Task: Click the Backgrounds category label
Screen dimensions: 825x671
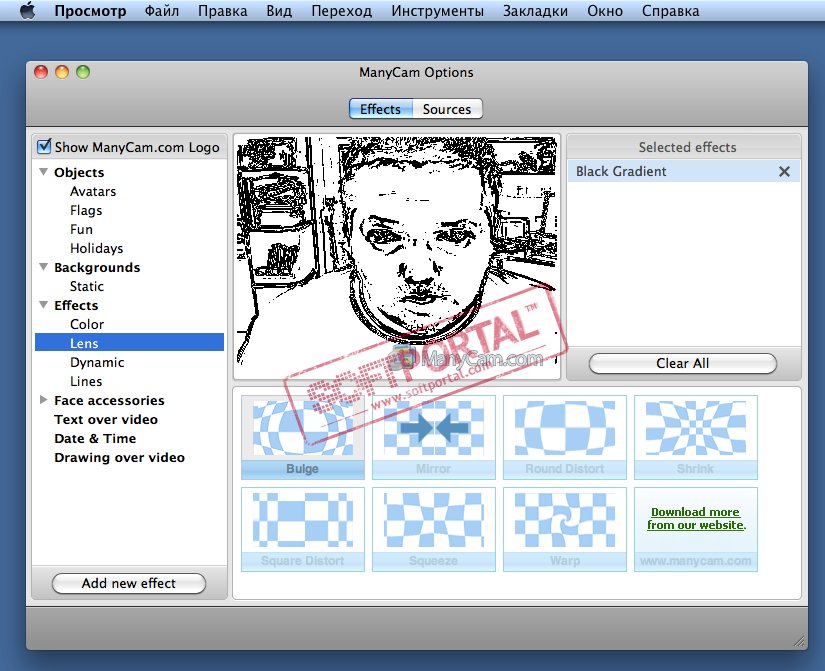Action: 97,267
